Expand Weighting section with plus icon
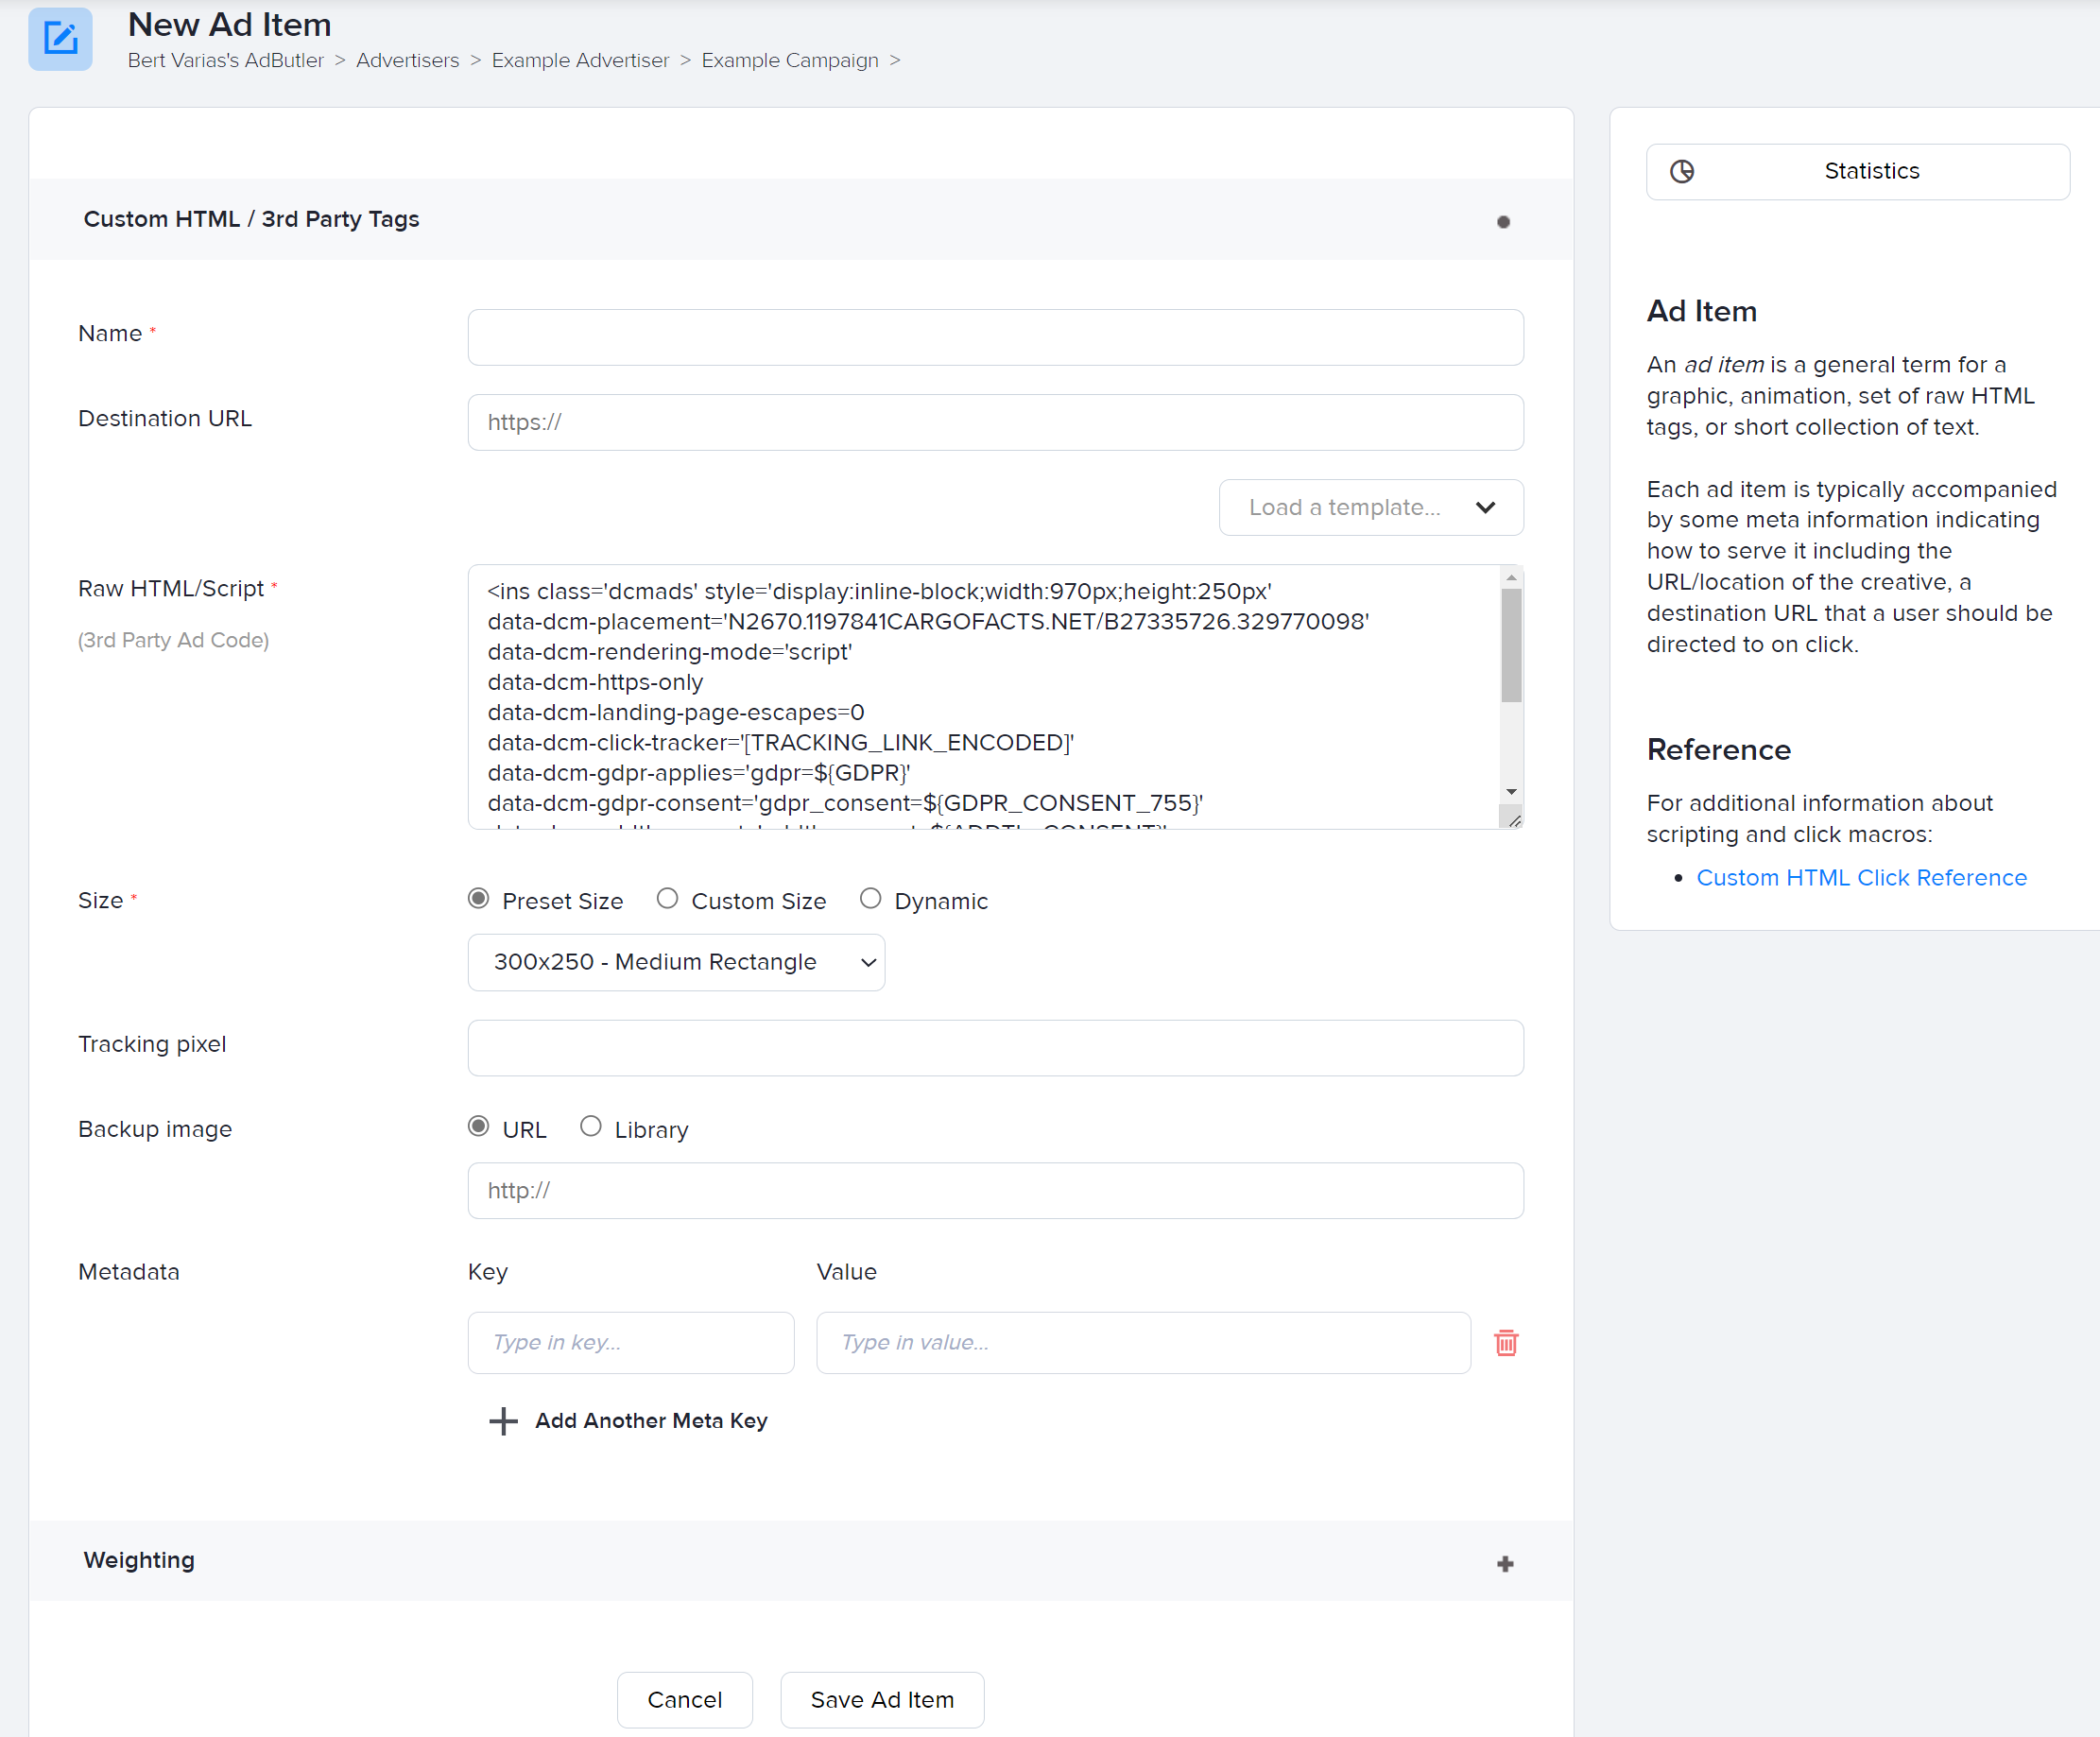 [x=1504, y=1563]
